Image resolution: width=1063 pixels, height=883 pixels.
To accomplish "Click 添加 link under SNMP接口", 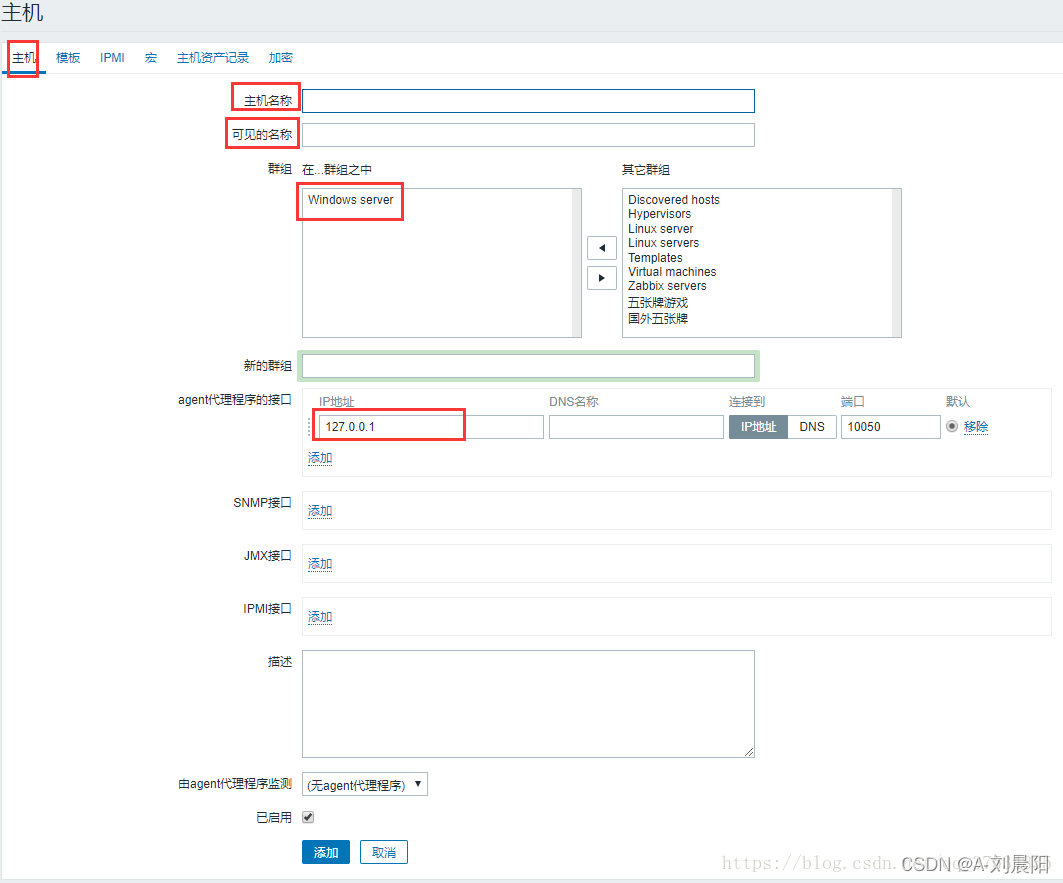I will click(320, 511).
